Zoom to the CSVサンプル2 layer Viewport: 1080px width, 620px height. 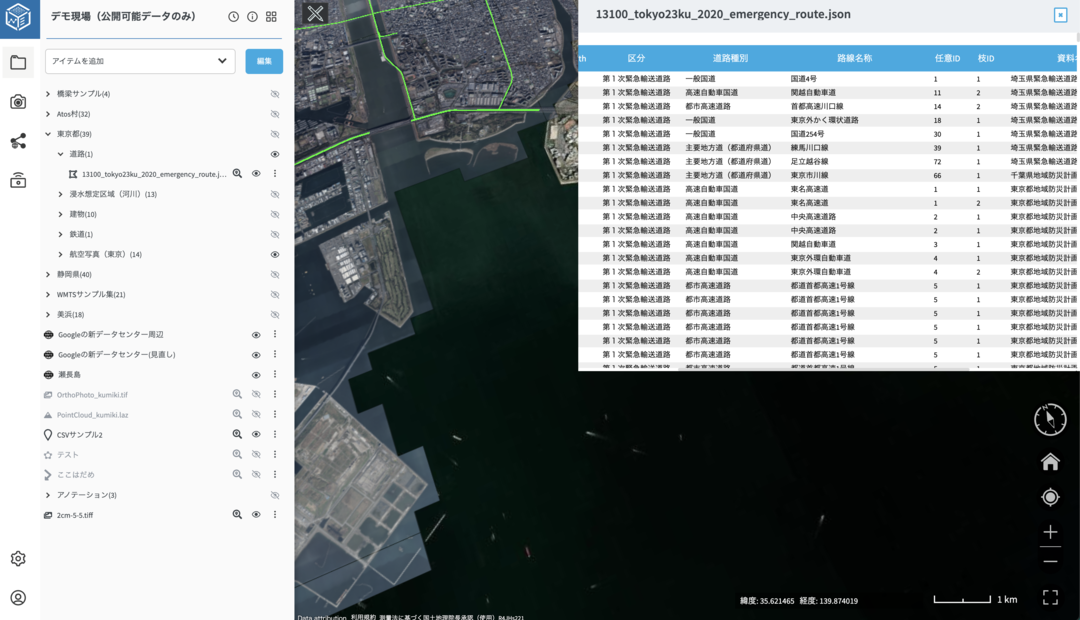coord(237,435)
